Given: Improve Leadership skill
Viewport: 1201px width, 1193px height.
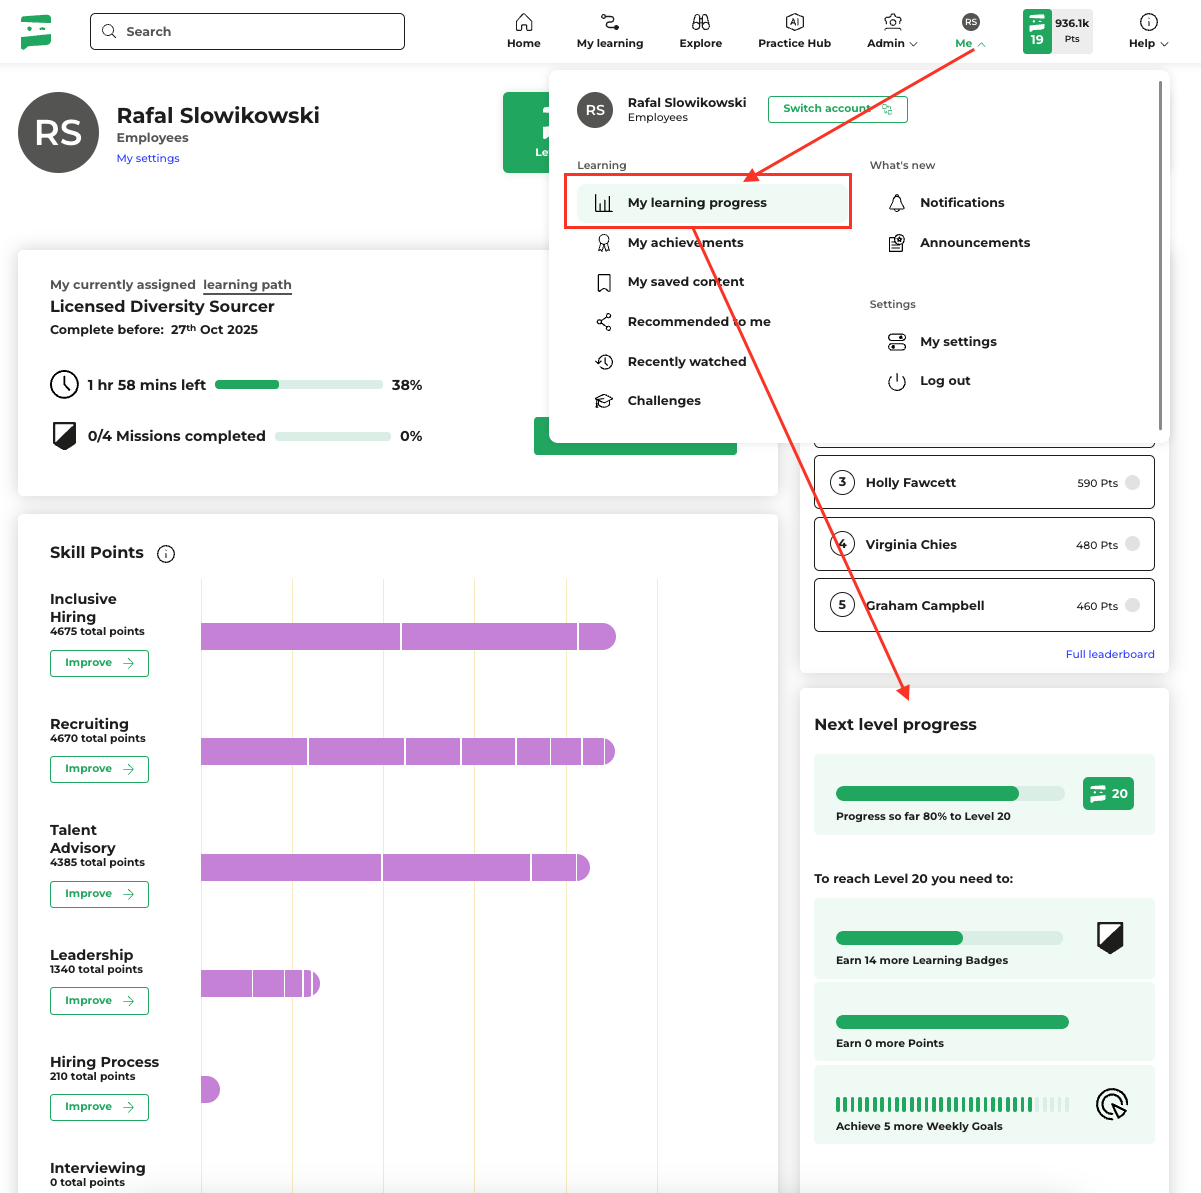Looking at the screenshot, I should tap(99, 1001).
